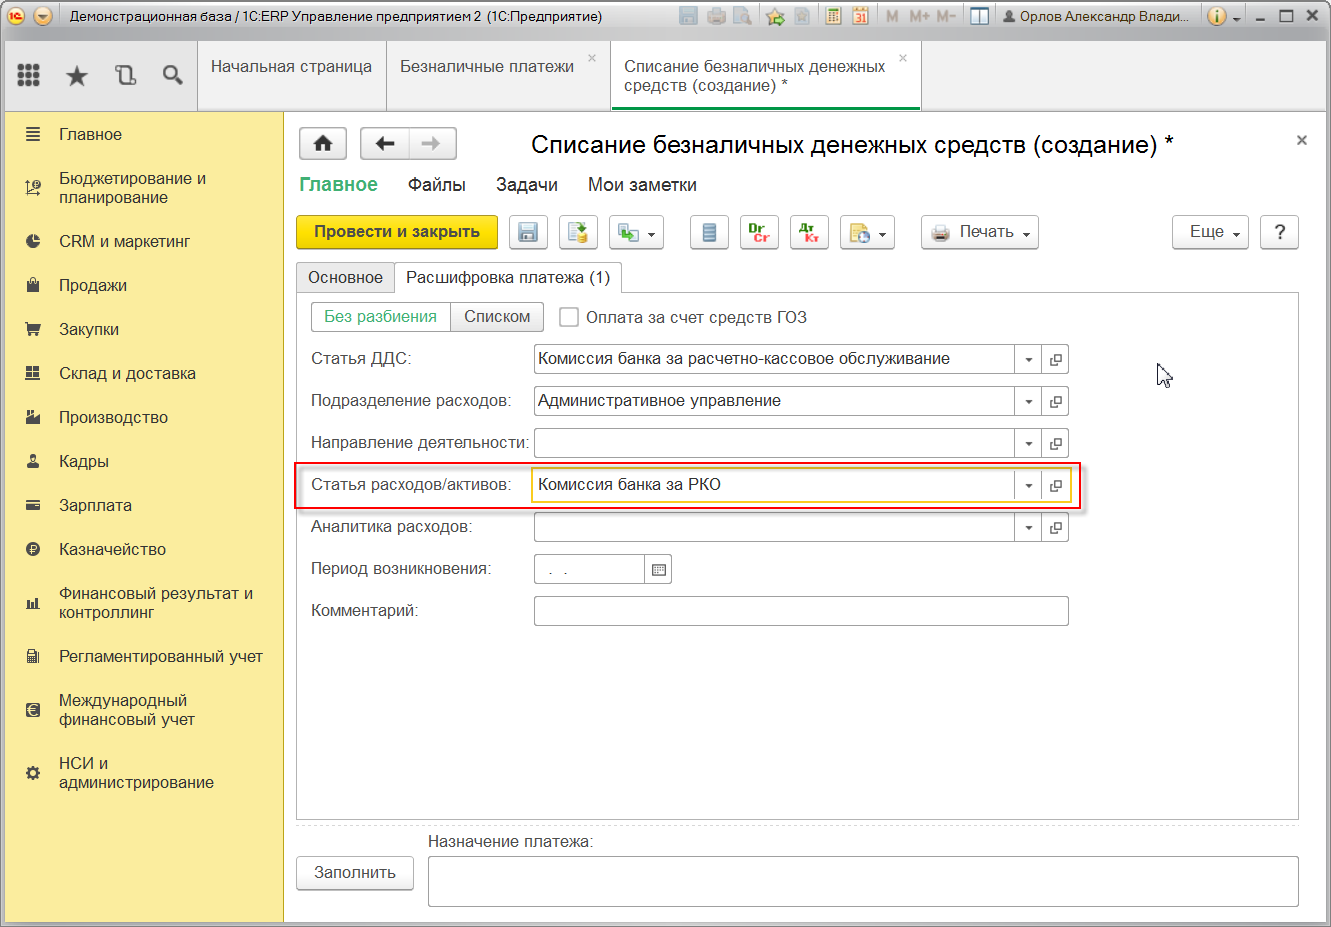This screenshot has height=927, width=1331.
Task: Switch to the Основное tab
Action: coord(345,277)
